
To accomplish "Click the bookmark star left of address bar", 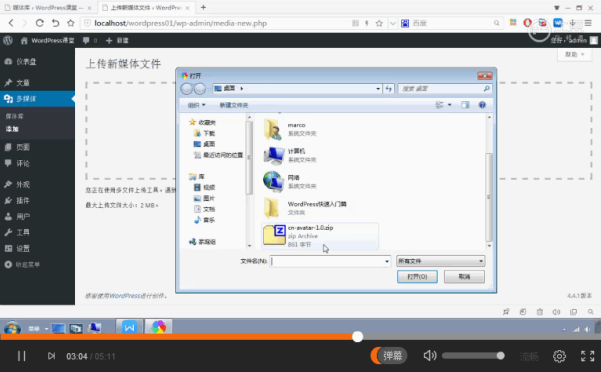I will (71, 23).
